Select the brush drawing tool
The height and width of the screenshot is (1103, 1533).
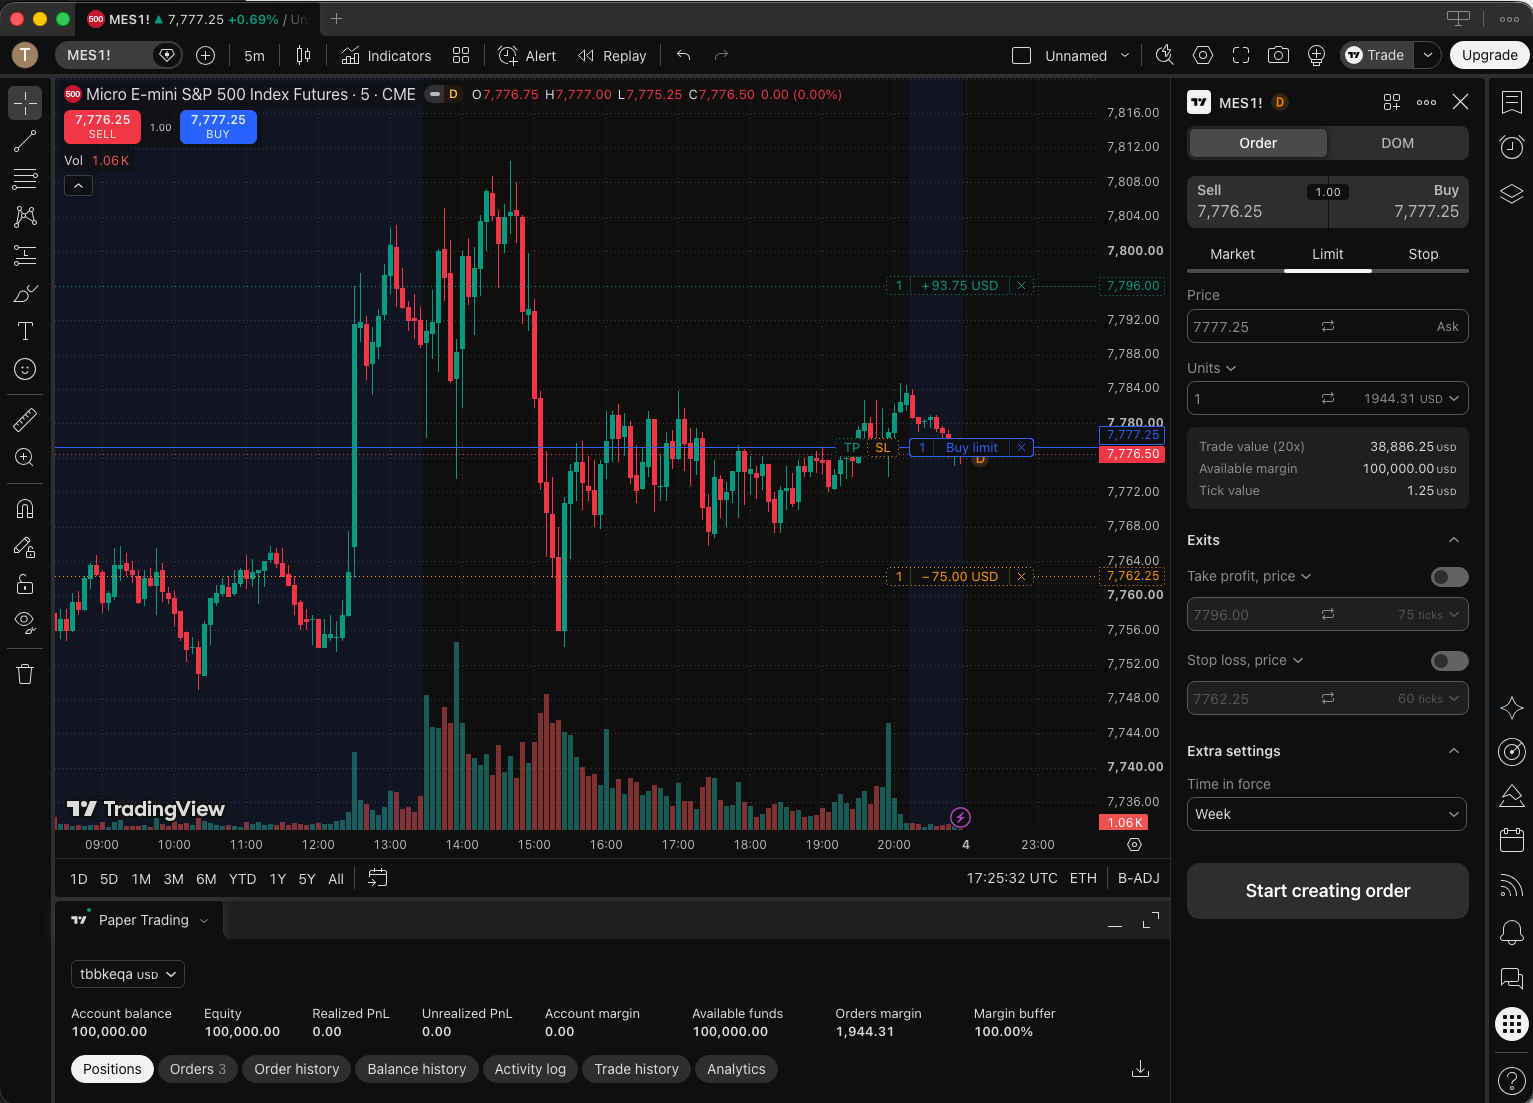pos(25,293)
